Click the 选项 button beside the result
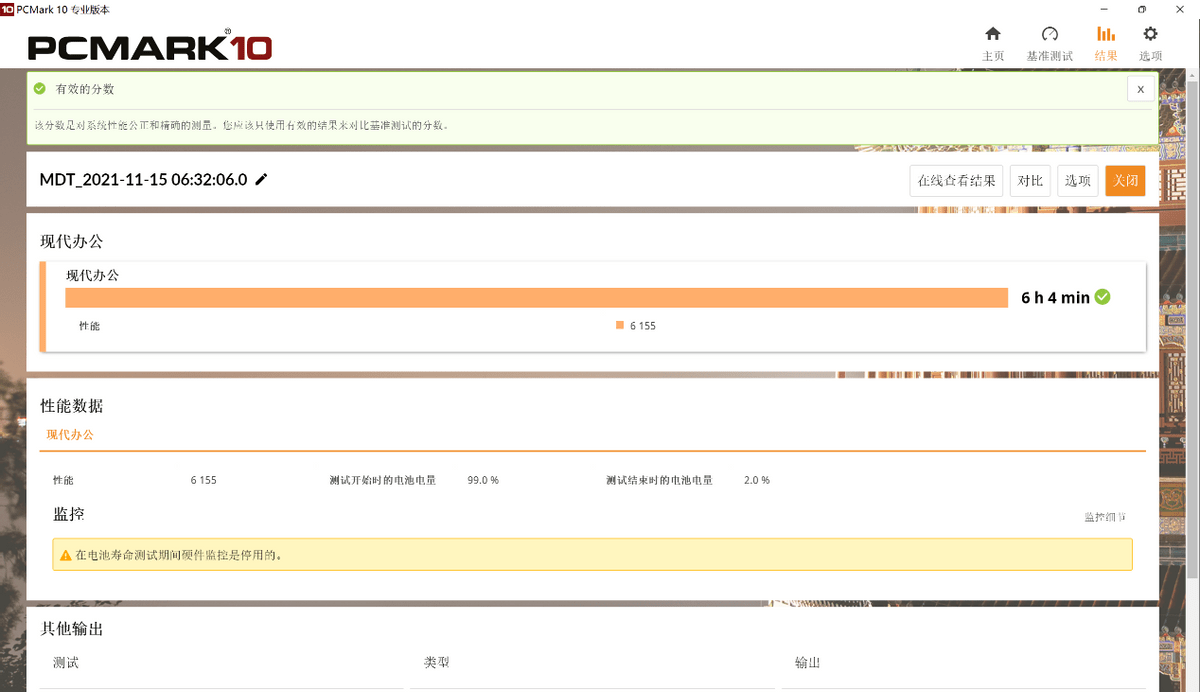Screen dimensions: 1200x692 coord(1077,180)
